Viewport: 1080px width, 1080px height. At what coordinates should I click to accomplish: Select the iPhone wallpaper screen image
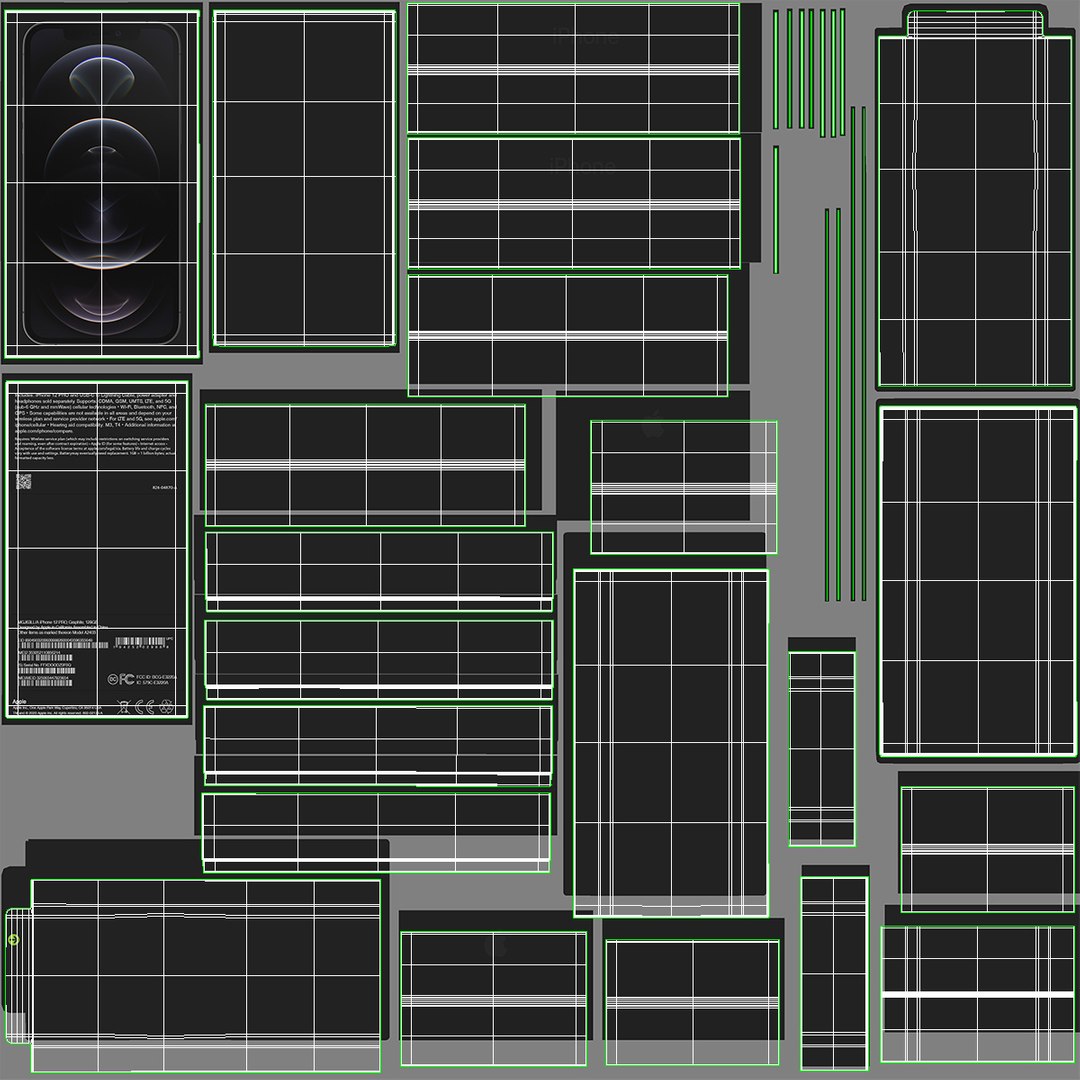click(x=102, y=184)
